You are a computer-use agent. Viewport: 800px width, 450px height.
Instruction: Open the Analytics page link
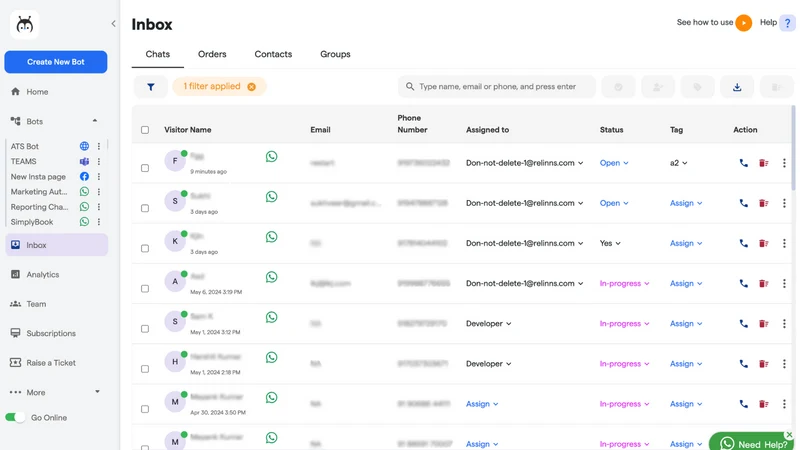coord(43,274)
